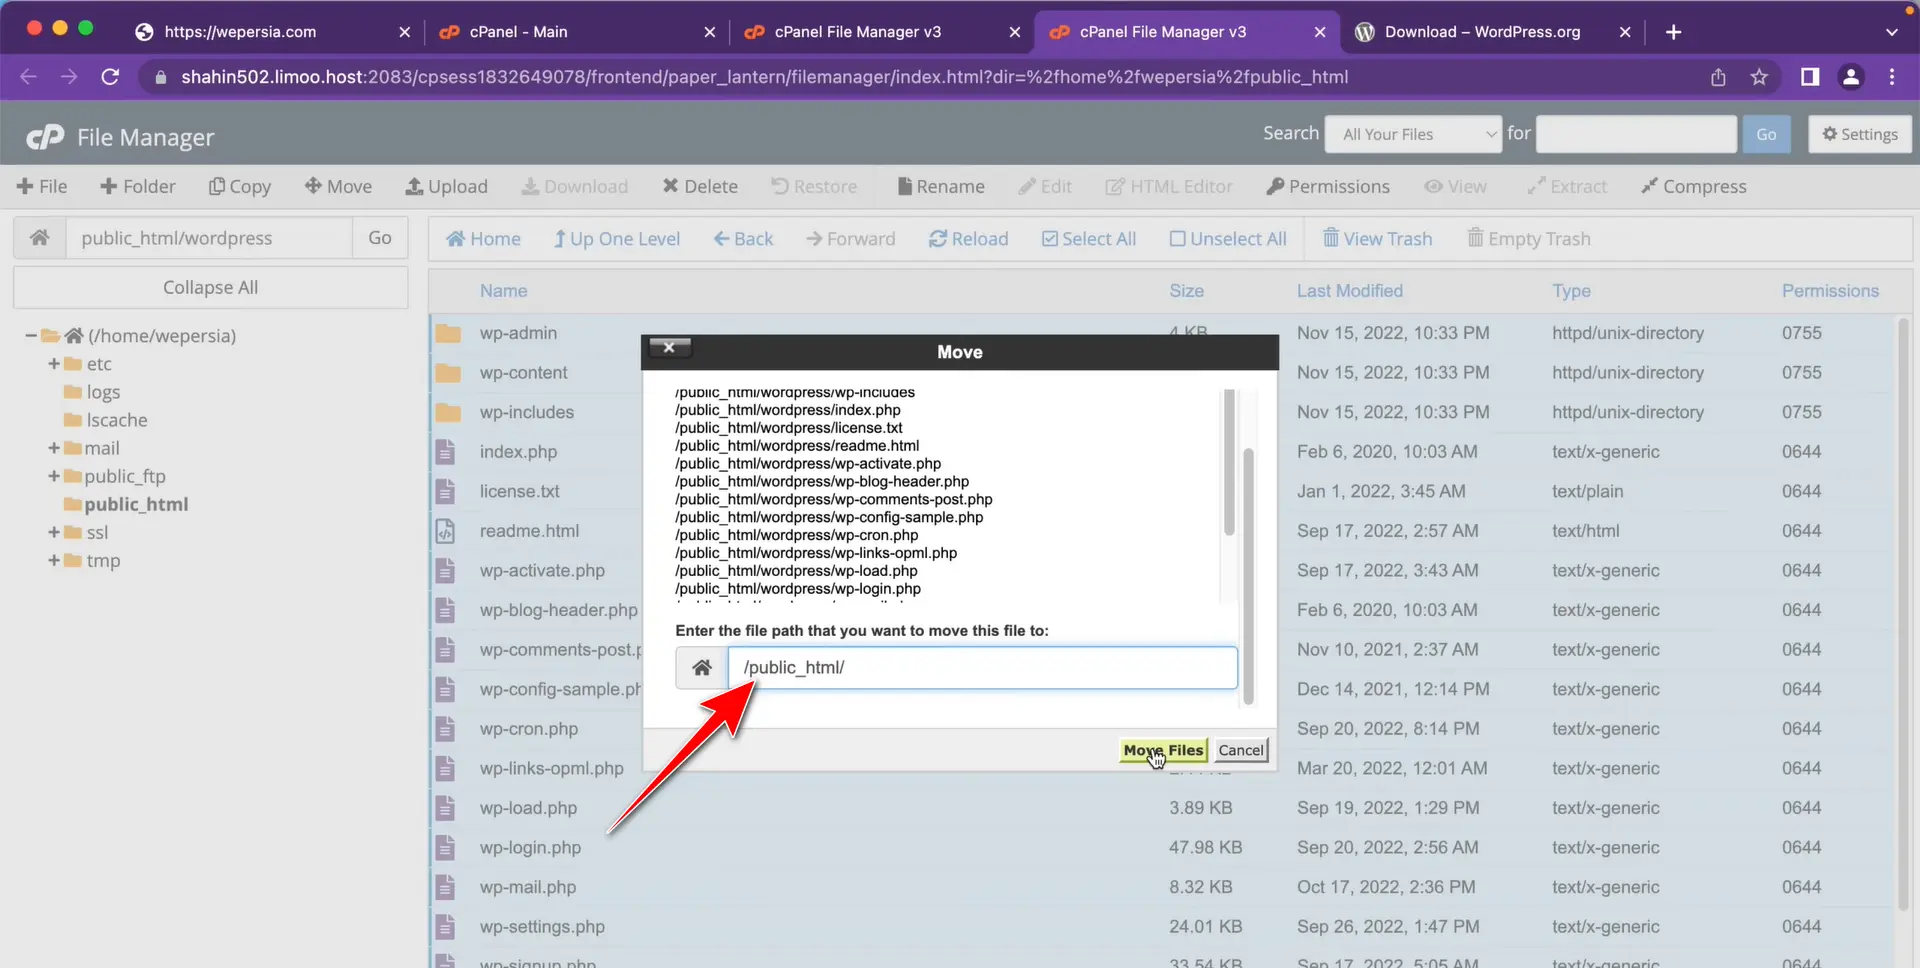
Task: Click the cPanel logo in header
Action: coord(45,137)
